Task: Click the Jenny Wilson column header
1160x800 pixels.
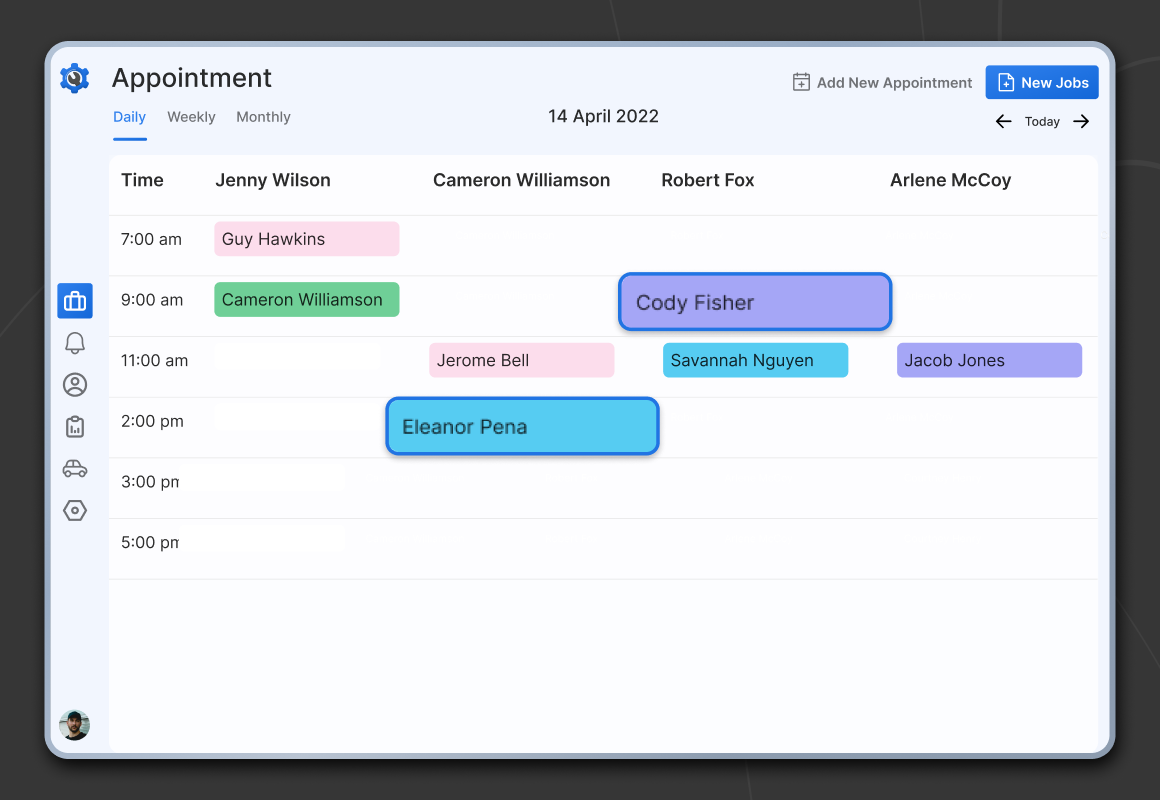Action: point(273,180)
